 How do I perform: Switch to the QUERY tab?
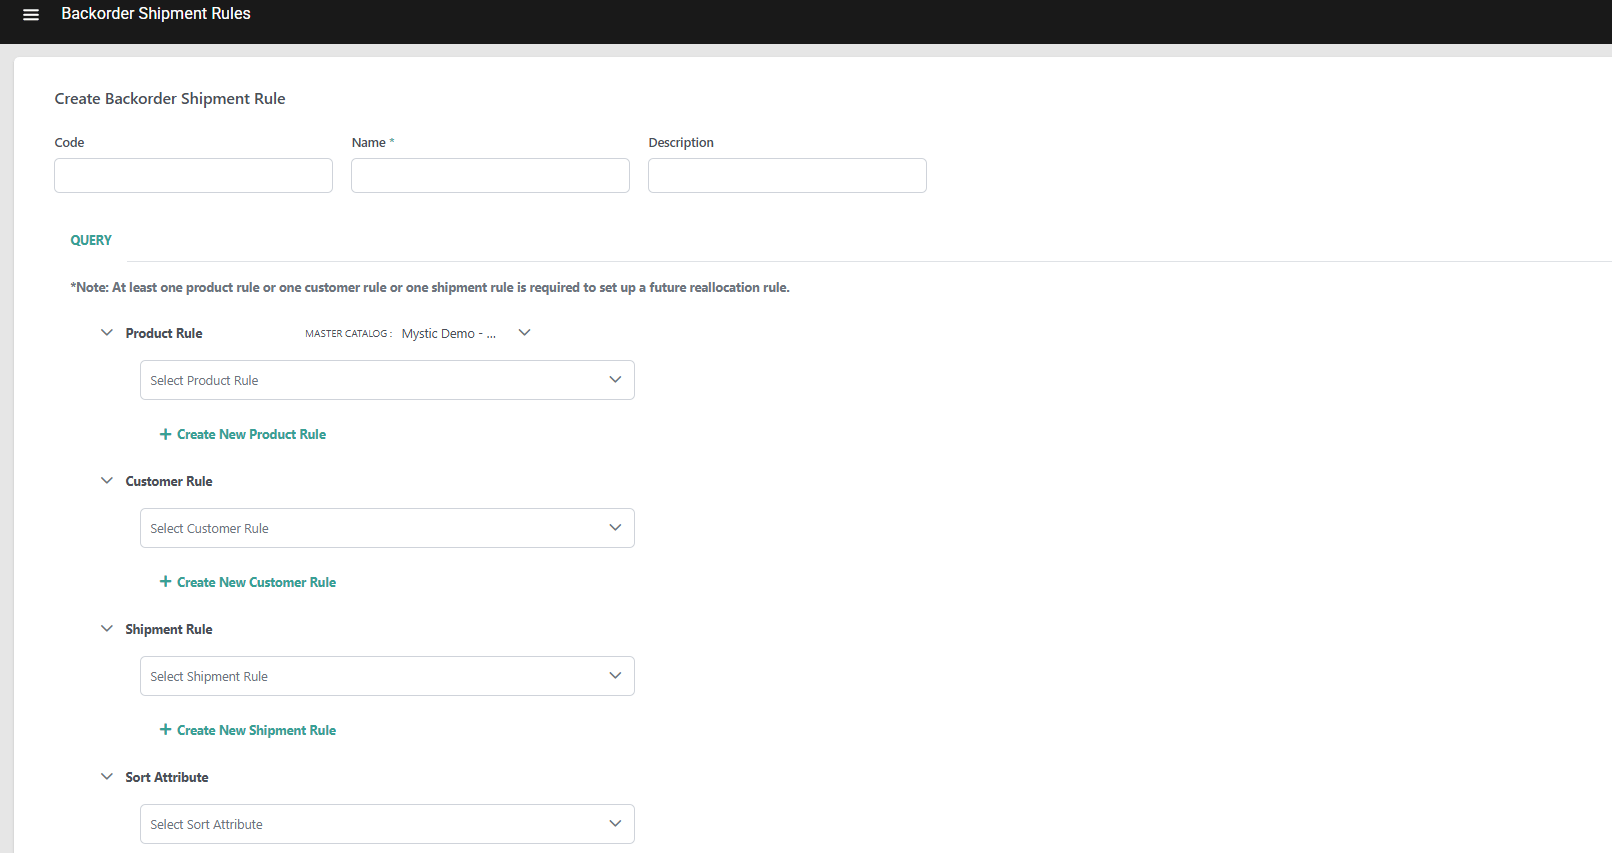91,240
